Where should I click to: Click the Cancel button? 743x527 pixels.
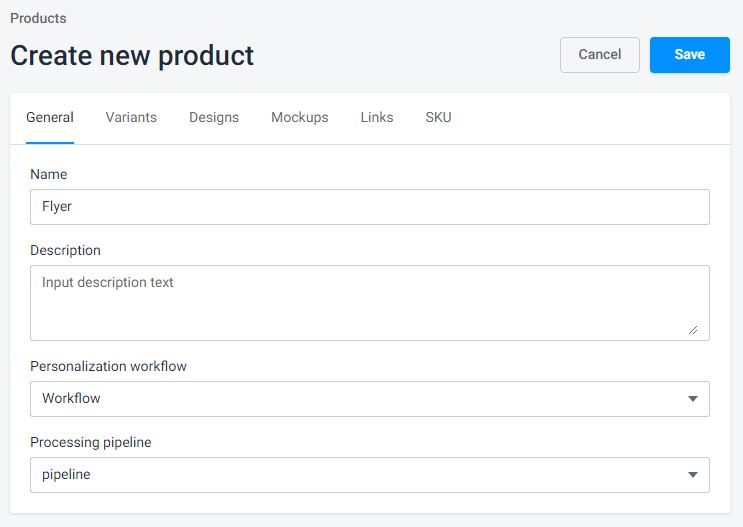[599, 55]
